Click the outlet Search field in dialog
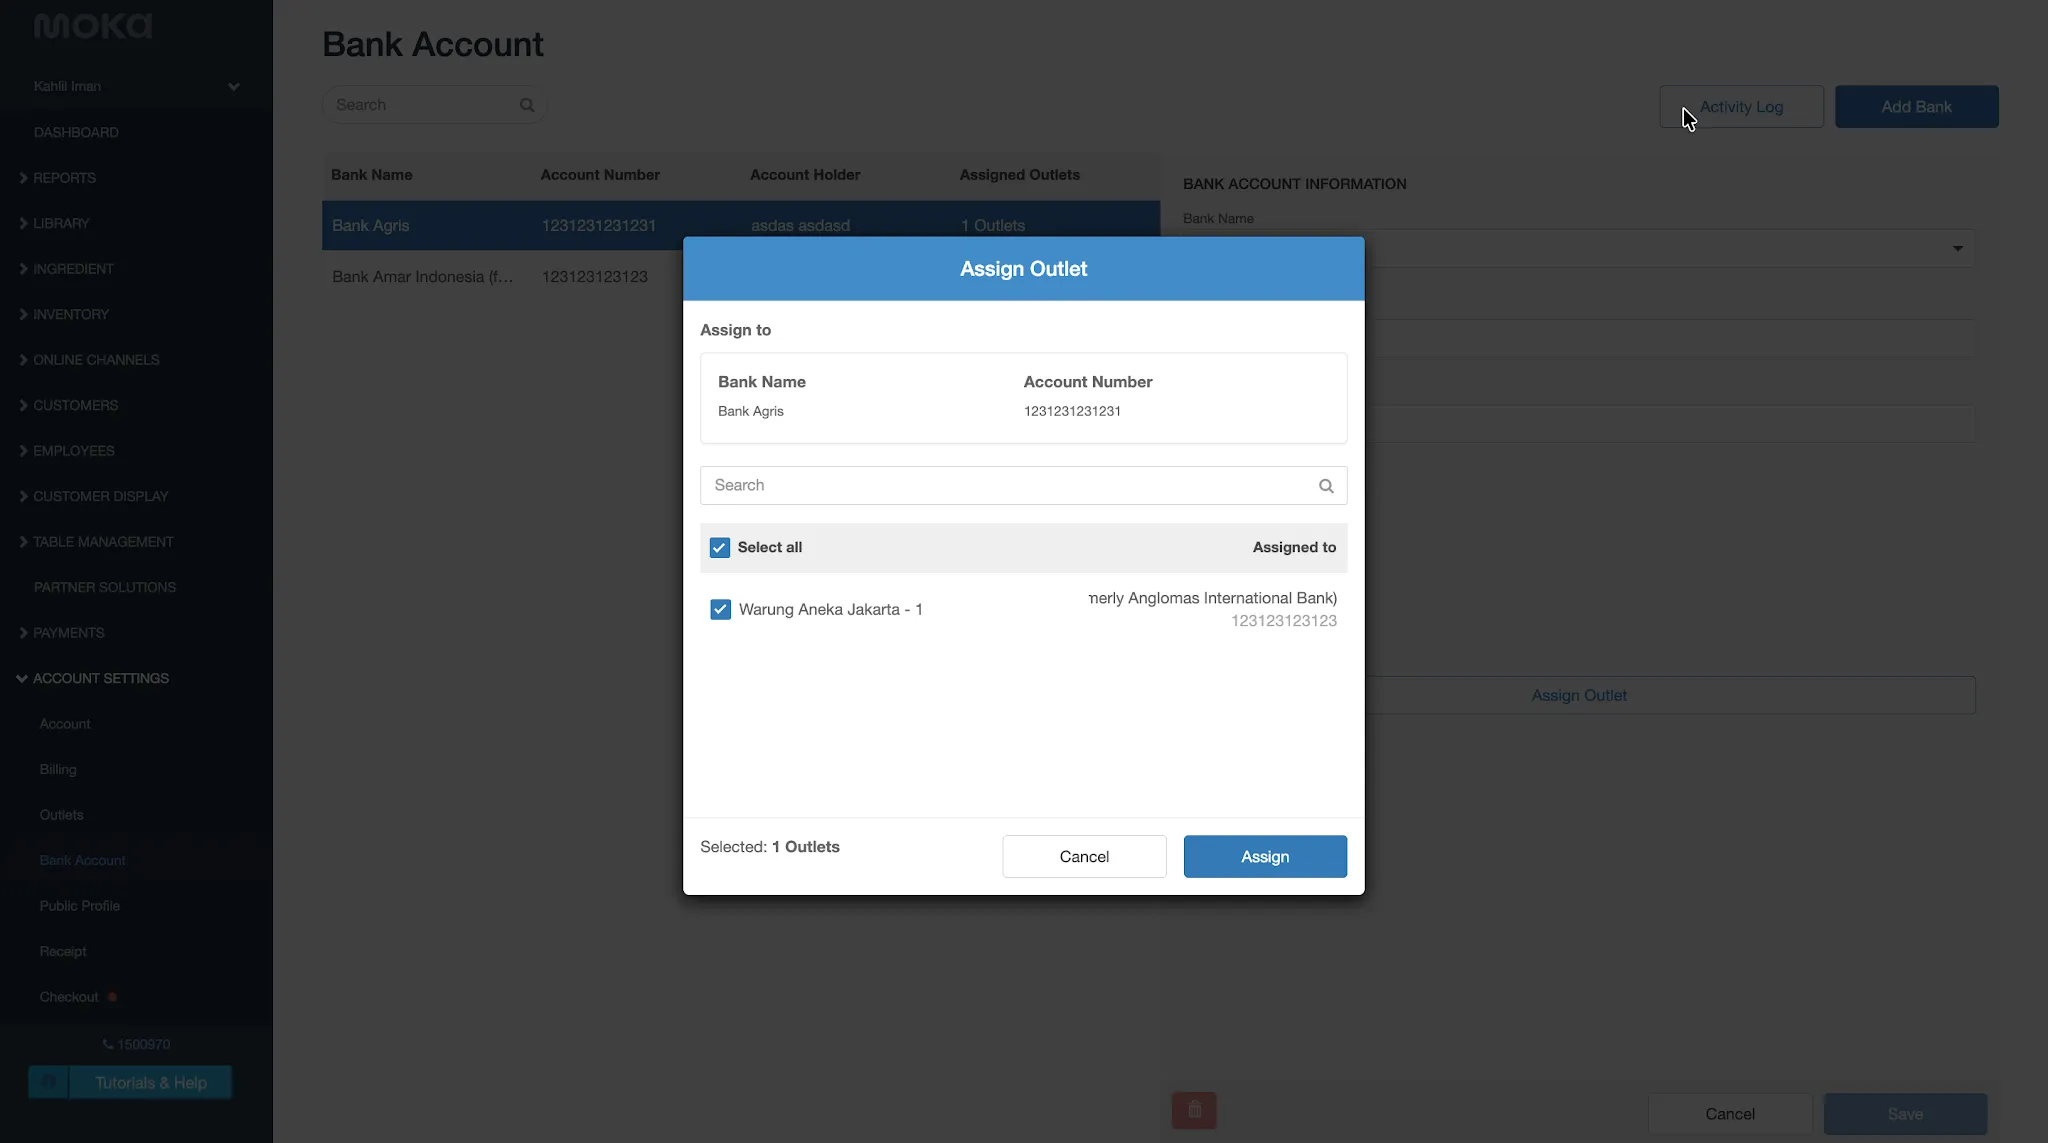Viewport: 2048px width, 1143px height. pyautogui.click(x=1023, y=486)
